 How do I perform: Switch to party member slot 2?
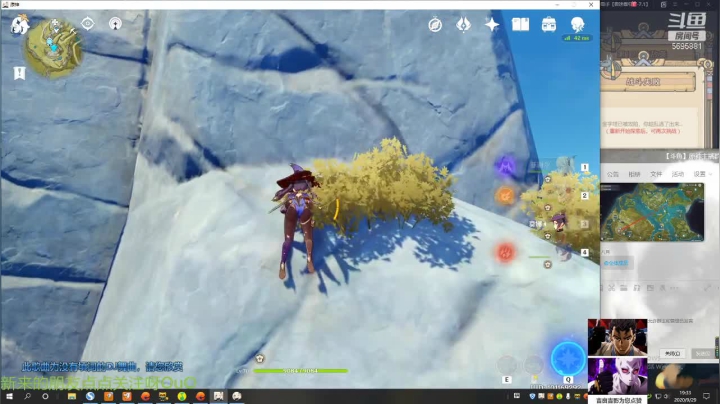click(585, 196)
